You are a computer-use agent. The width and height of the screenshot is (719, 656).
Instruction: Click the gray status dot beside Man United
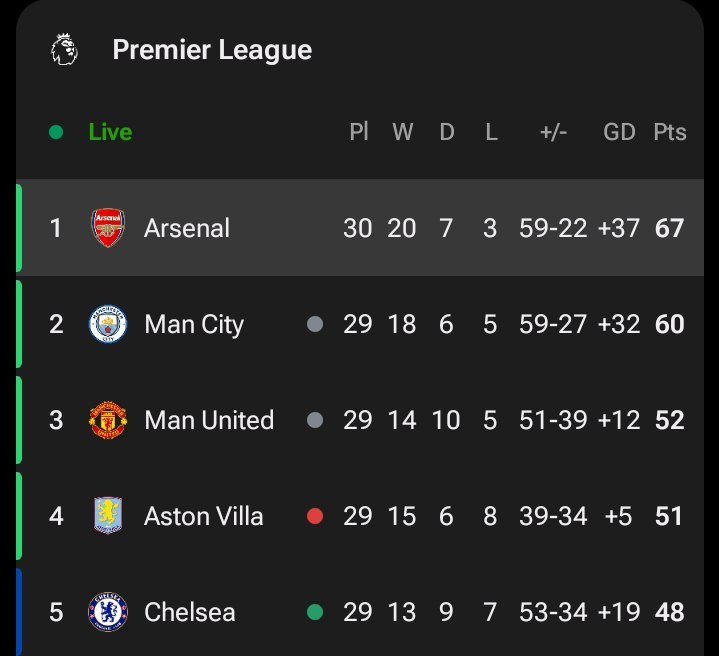click(x=315, y=420)
